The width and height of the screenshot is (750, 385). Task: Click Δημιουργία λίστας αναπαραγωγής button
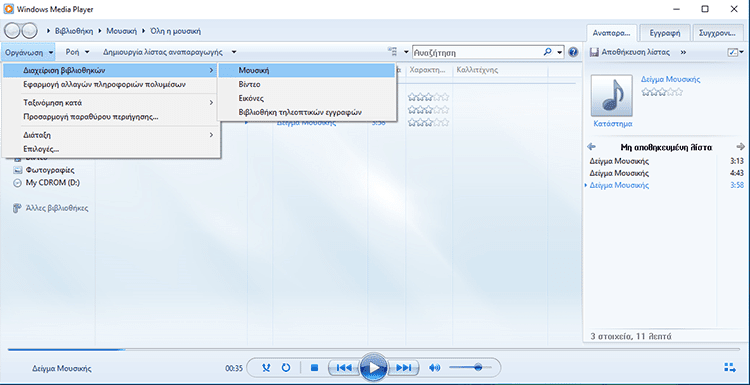point(163,52)
